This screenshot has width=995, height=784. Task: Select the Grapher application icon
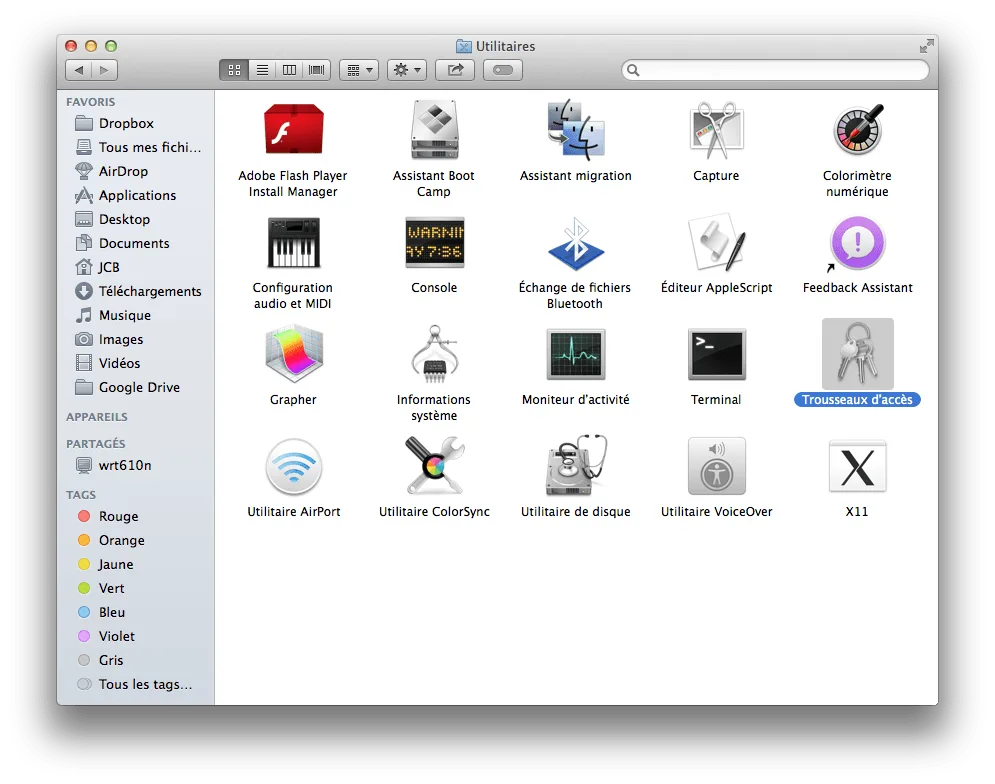click(x=293, y=355)
